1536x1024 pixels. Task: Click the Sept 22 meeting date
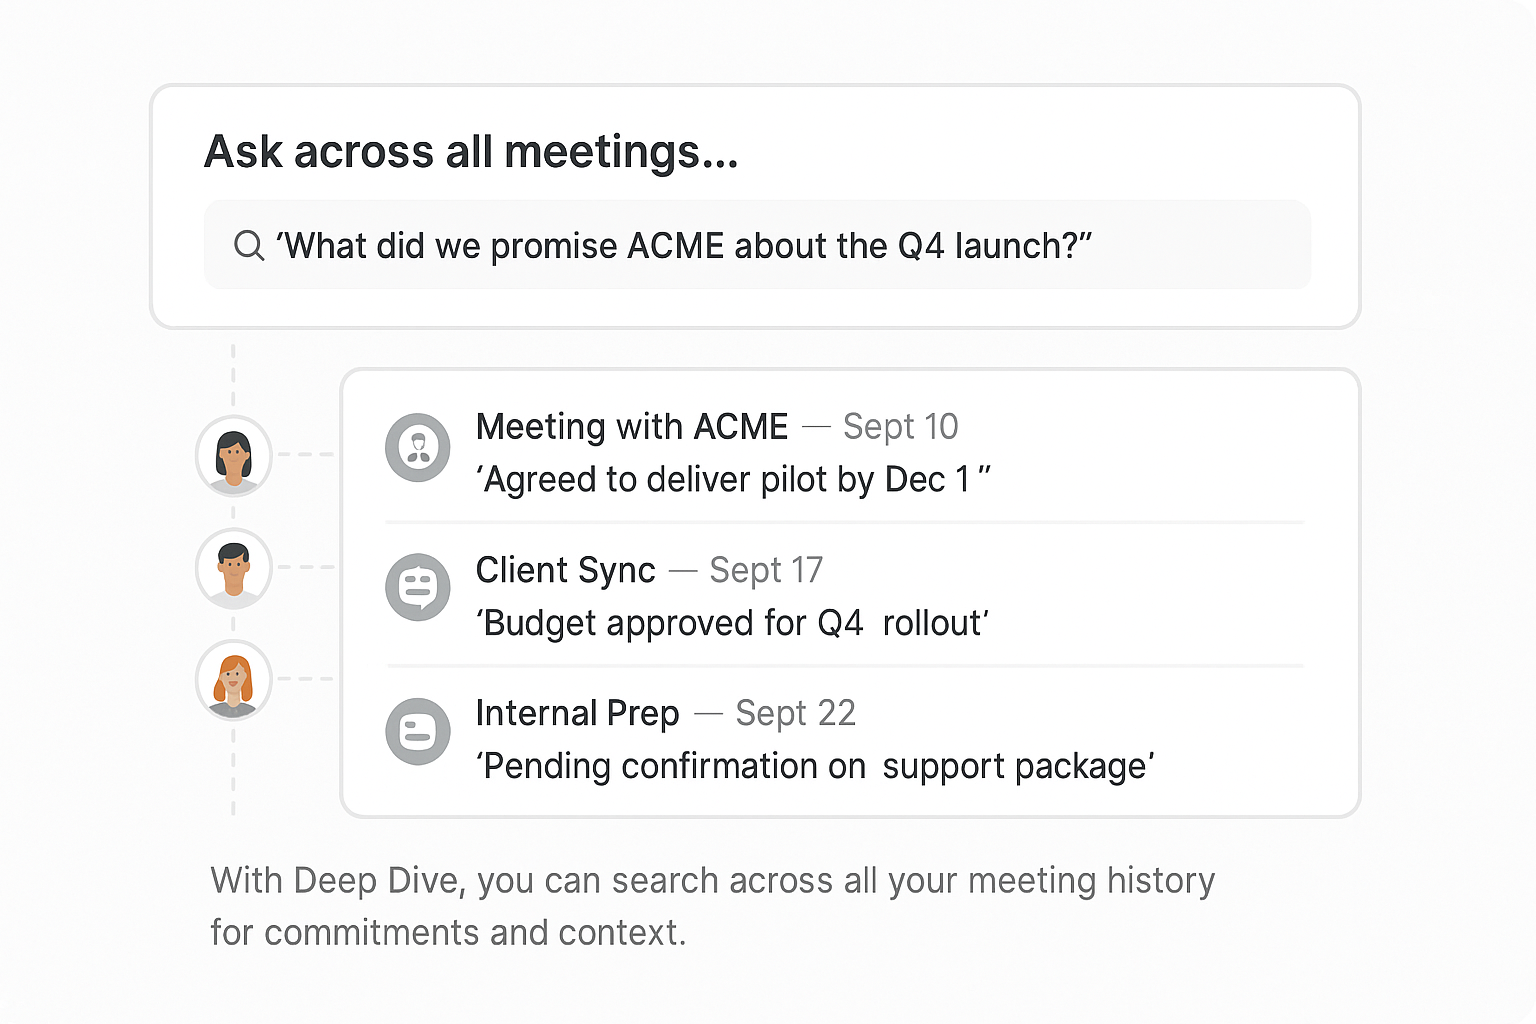tap(796, 713)
